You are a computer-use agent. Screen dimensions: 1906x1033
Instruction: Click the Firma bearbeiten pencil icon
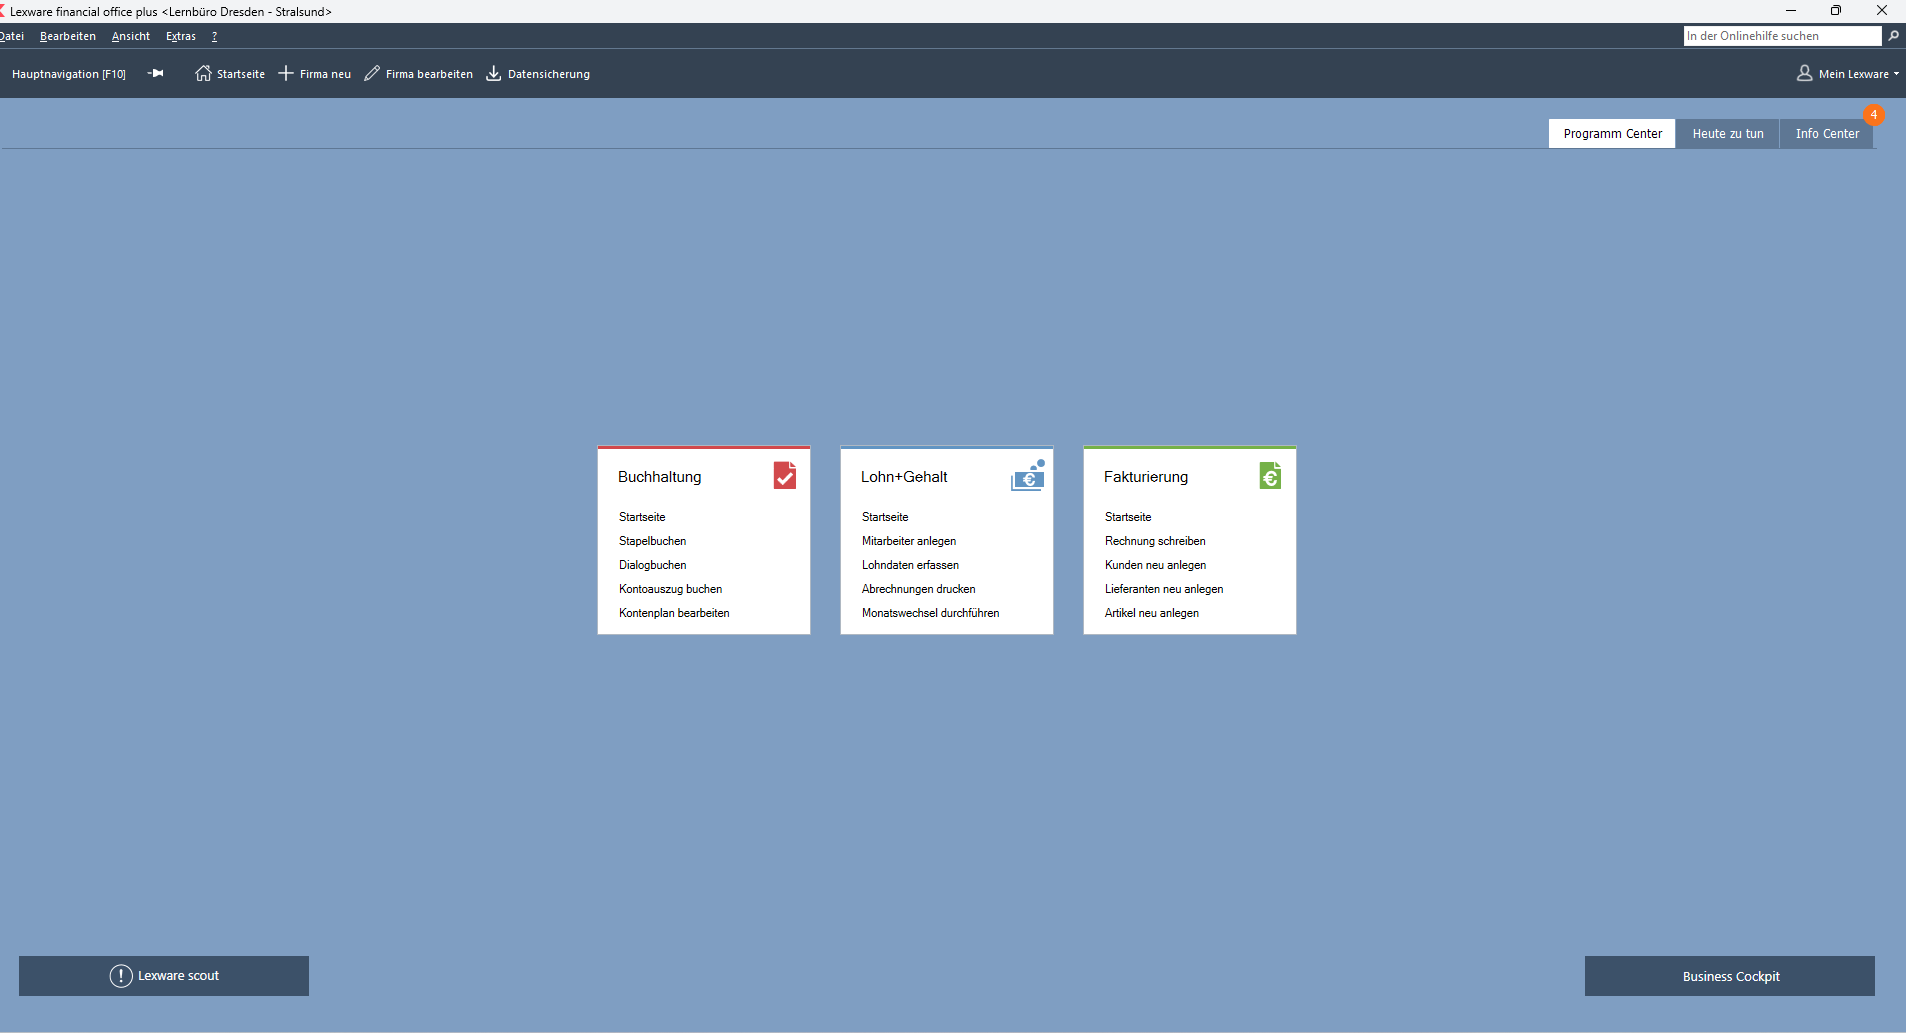pos(372,74)
